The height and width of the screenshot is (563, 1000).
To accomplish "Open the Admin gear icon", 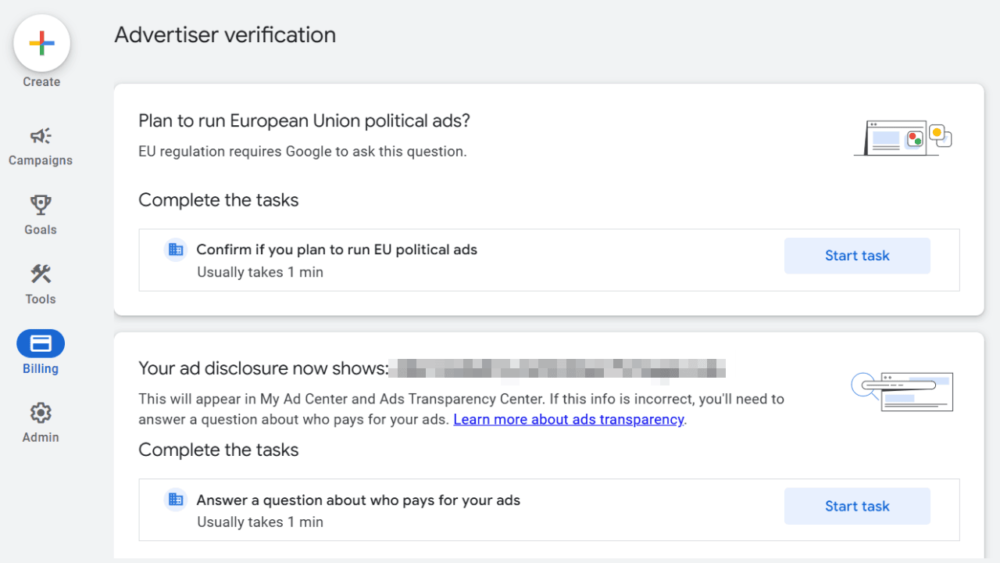I will click(41, 413).
